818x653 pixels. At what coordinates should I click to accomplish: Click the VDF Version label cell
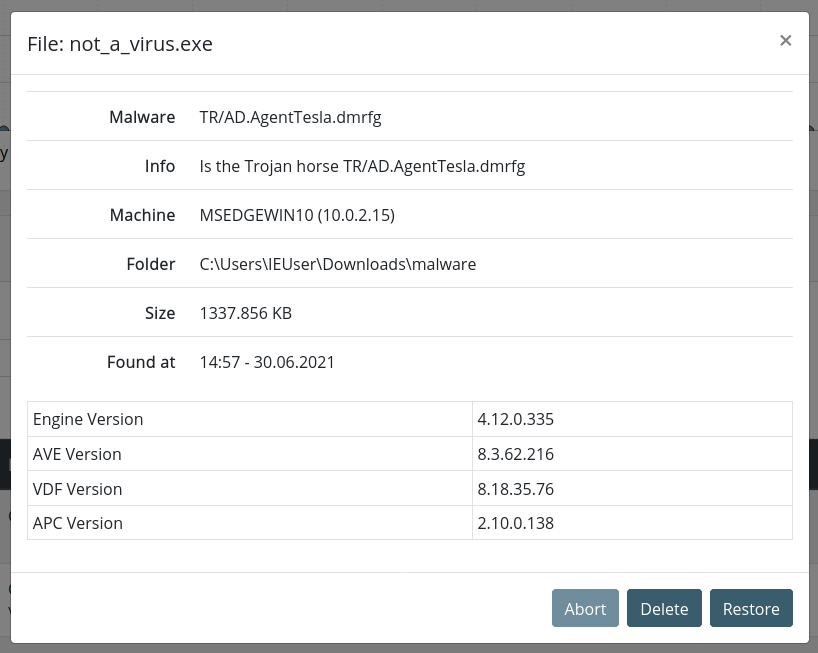click(x=77, y=489)
